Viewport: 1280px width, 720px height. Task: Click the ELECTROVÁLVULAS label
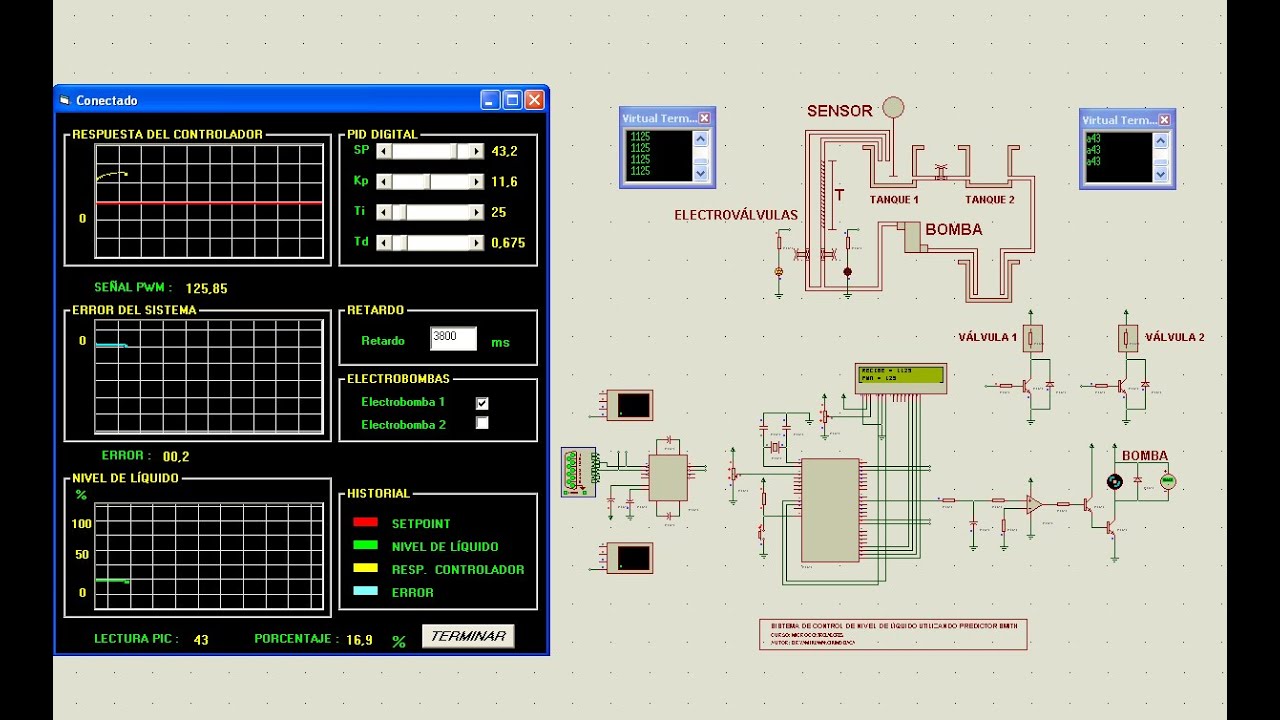pyautogui.click(x=736, y=215)
